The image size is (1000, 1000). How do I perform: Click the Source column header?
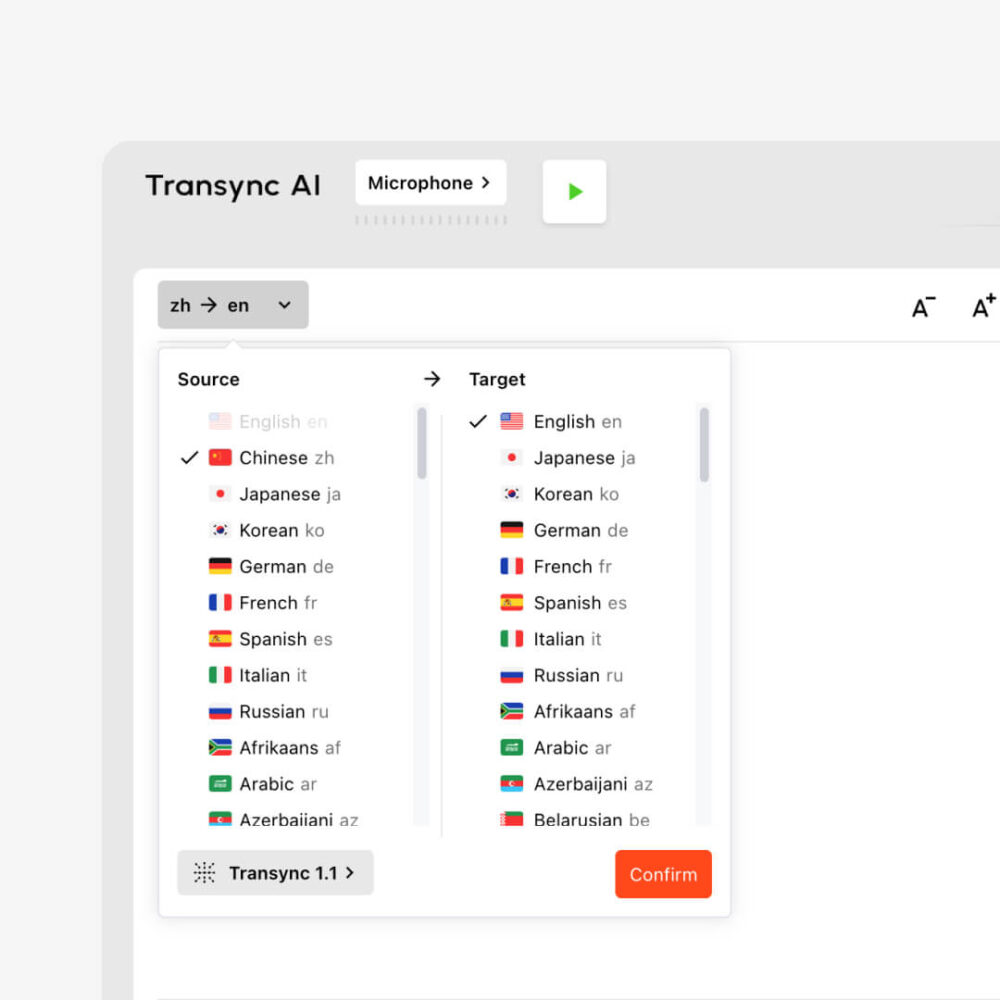click(207, 379)
